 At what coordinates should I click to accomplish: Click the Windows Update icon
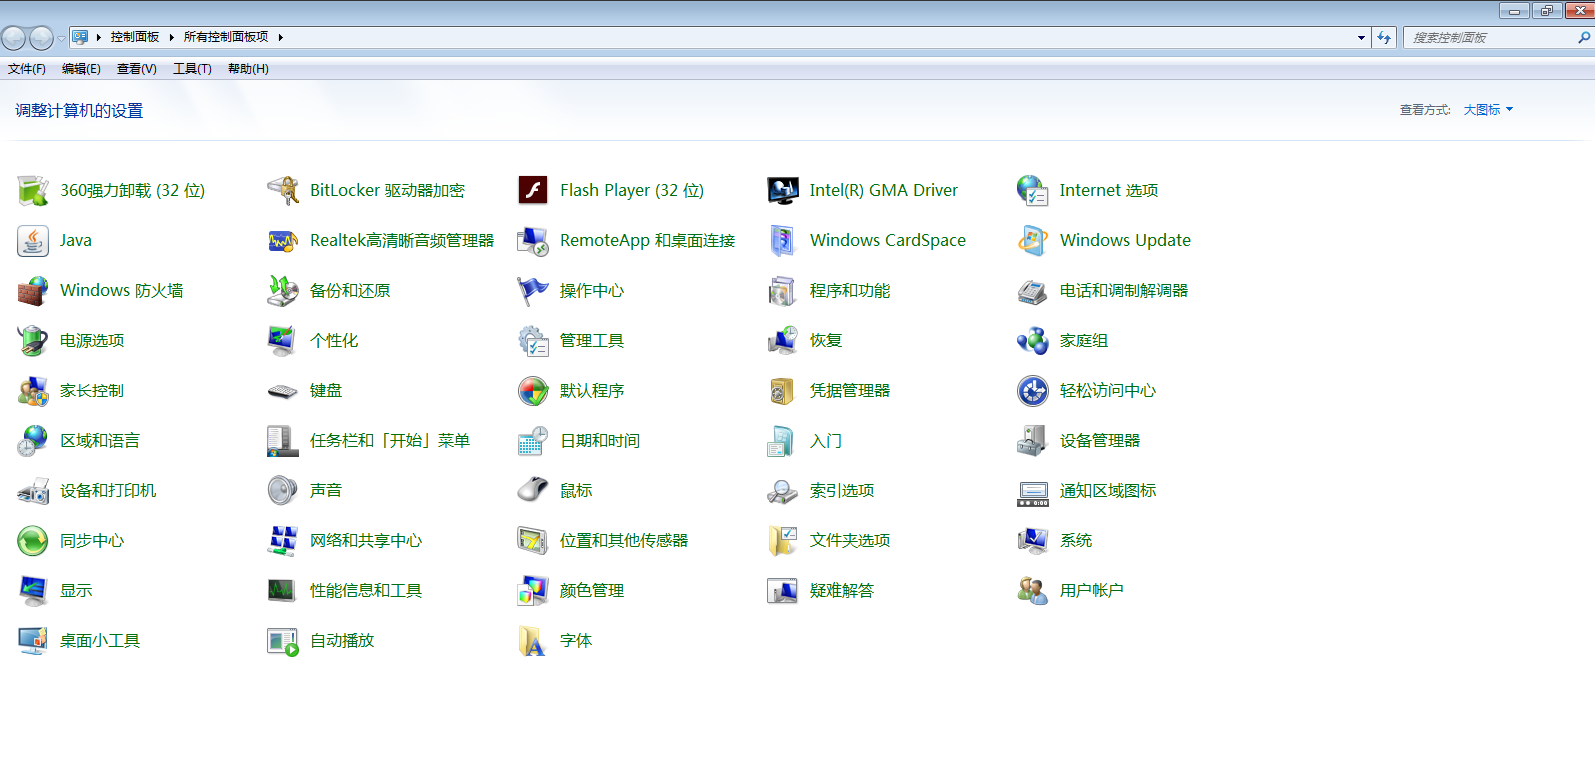pyautogui.click(x=1033, y=240)
